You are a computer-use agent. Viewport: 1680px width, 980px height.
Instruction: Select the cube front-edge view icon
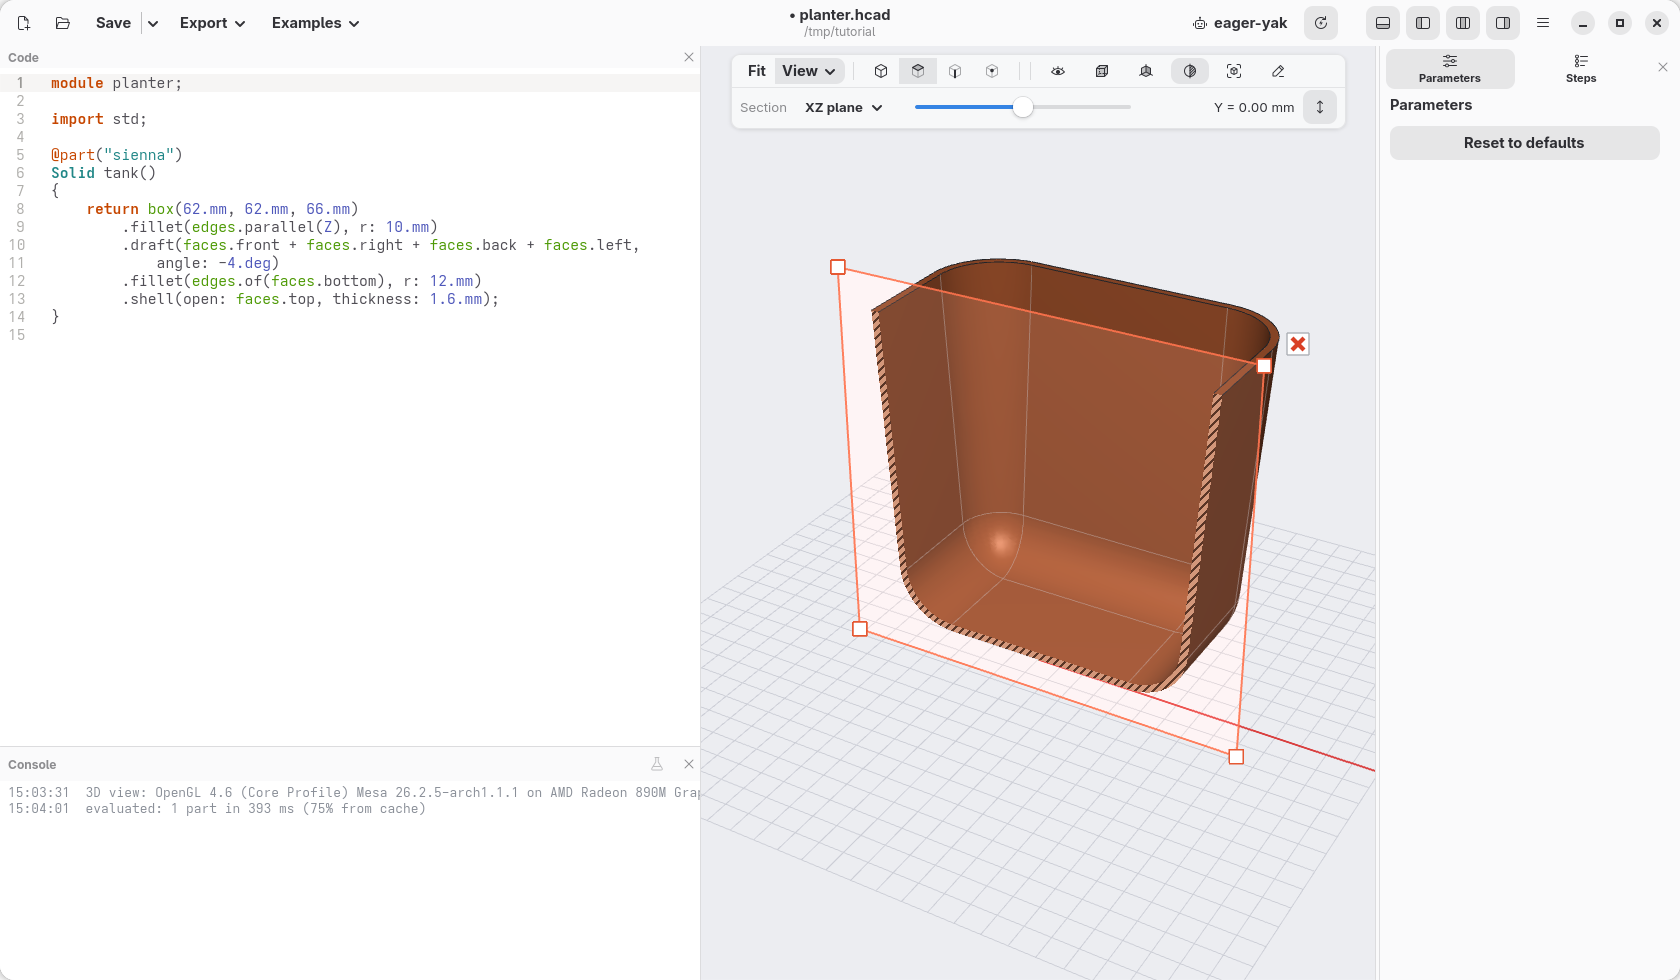pyautogui.click(x=955, y=71)
